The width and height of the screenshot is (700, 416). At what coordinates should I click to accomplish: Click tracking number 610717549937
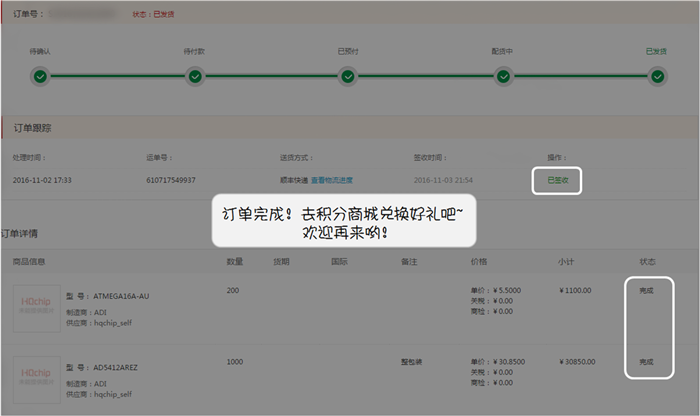(171, 180)
